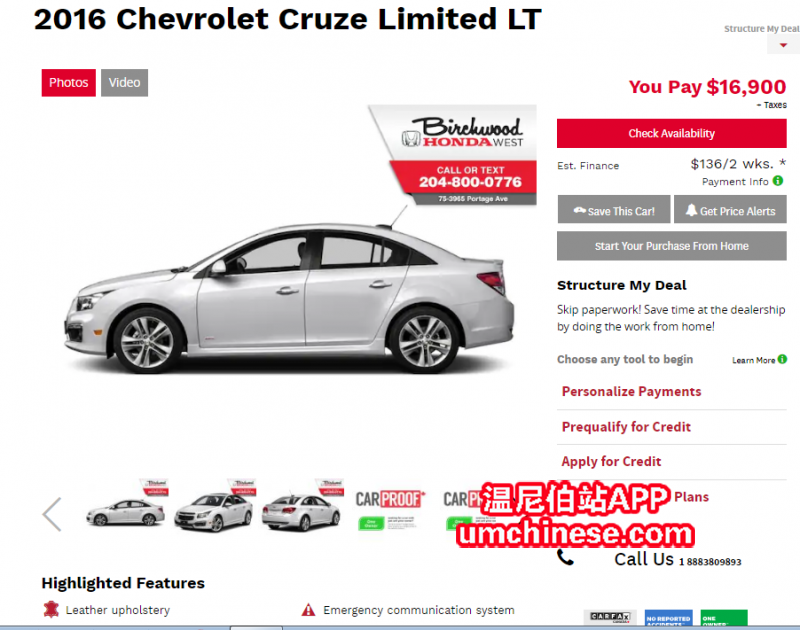800x630 pixels.
Task: Click Start Your Purchase From Home
Action: coord(671,246)
